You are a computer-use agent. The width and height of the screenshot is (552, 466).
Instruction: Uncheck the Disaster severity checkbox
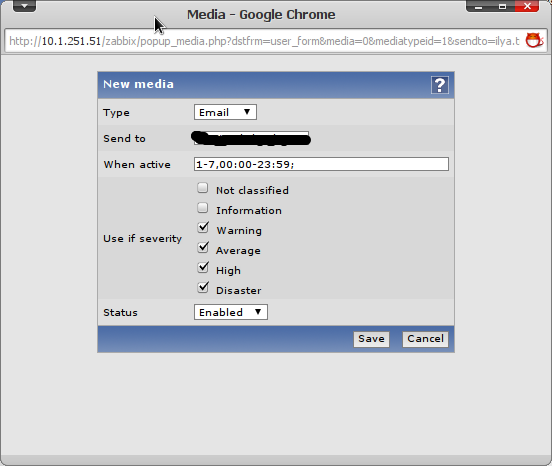[203, 288]
